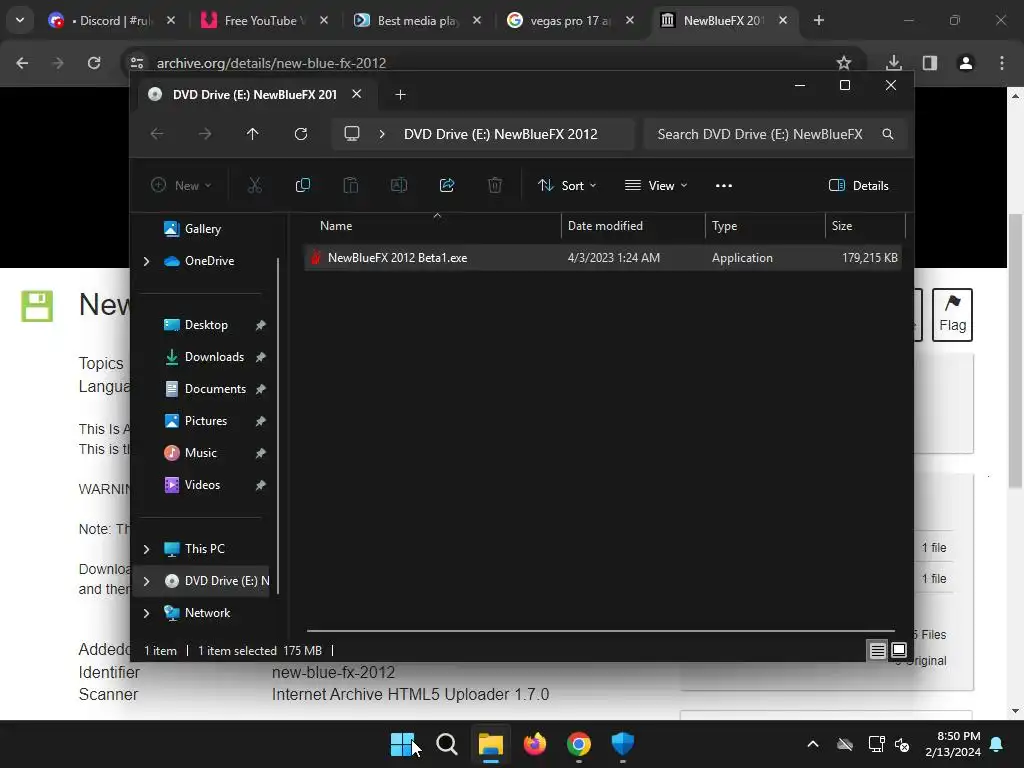
Task: Open File Explorer from the taskbar
Action: [x=490, y=744]
